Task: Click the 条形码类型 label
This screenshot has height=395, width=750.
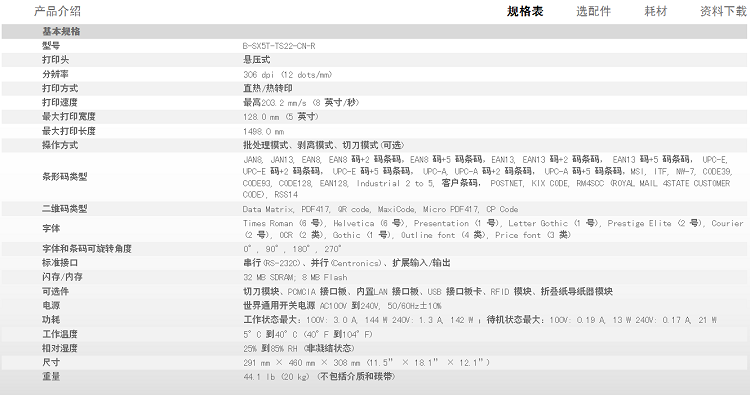Action: point(65,176)
